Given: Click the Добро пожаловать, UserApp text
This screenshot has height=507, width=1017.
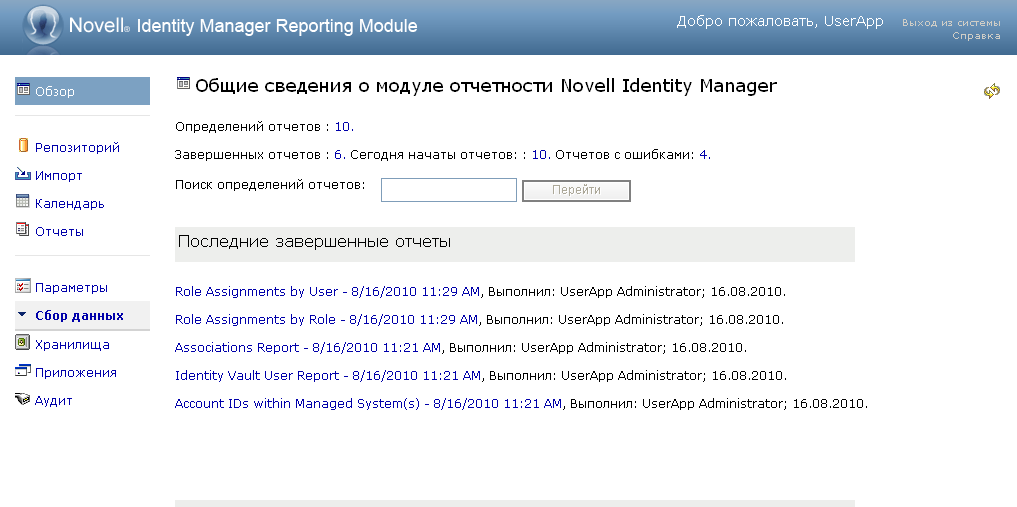Looking at the screenshot, I should (x=780, y=21).
